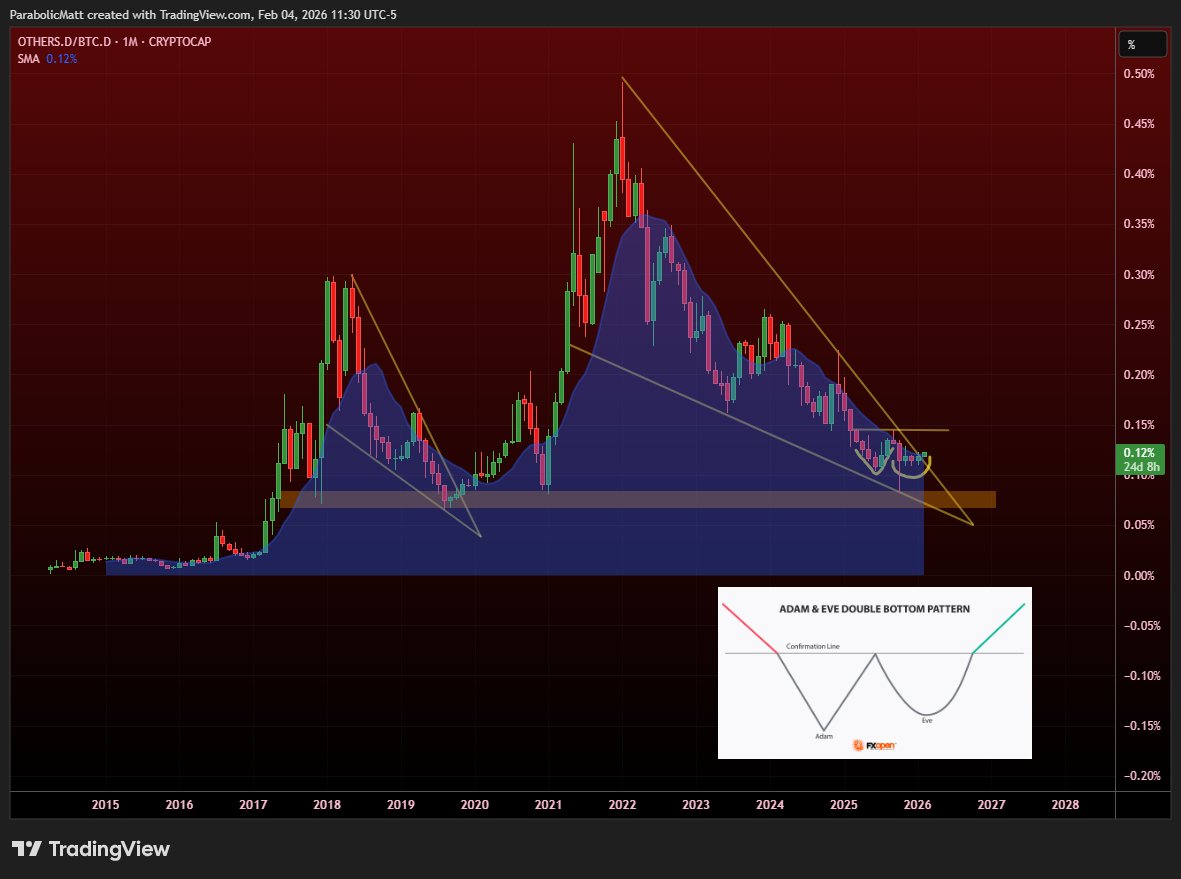This screenshot has width=1181, height=879.
Task: Click the 'Eve' label in the inset
Action: (927, 721)
